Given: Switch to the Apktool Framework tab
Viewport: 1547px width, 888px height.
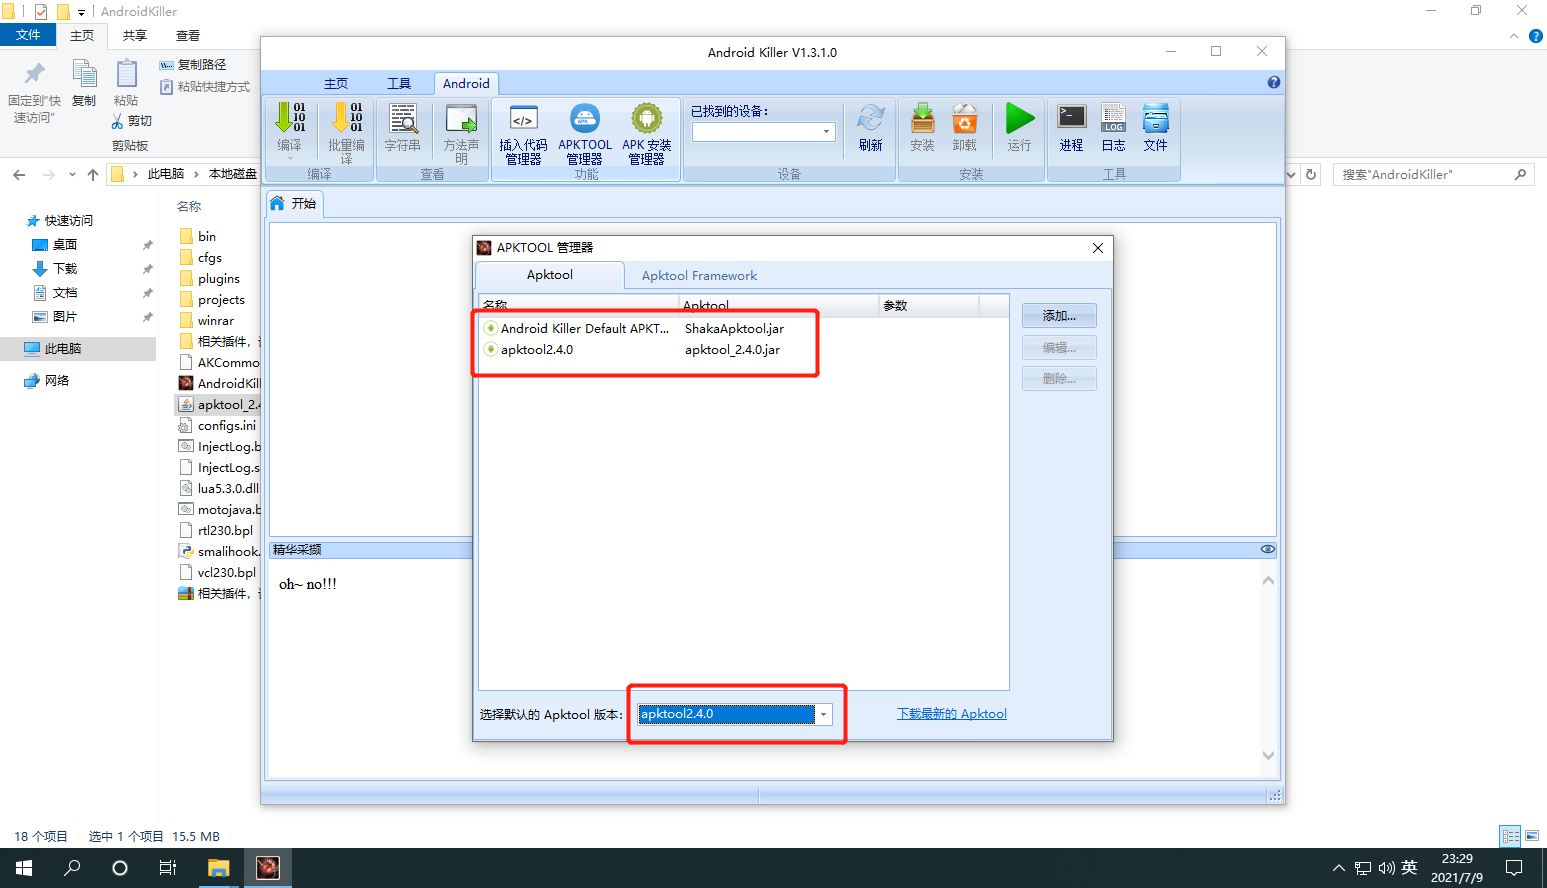Looking at the screenshot, I should [699, 276].
